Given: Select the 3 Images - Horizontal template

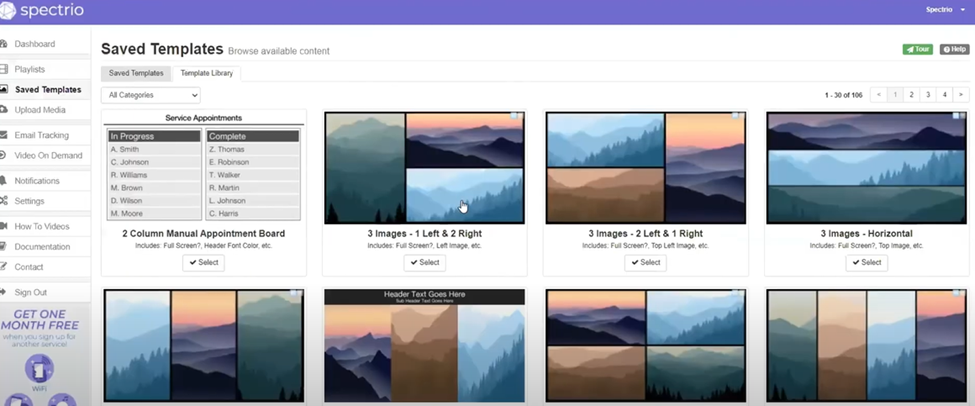Looking at the screenshot, I should tap(866, 262).
